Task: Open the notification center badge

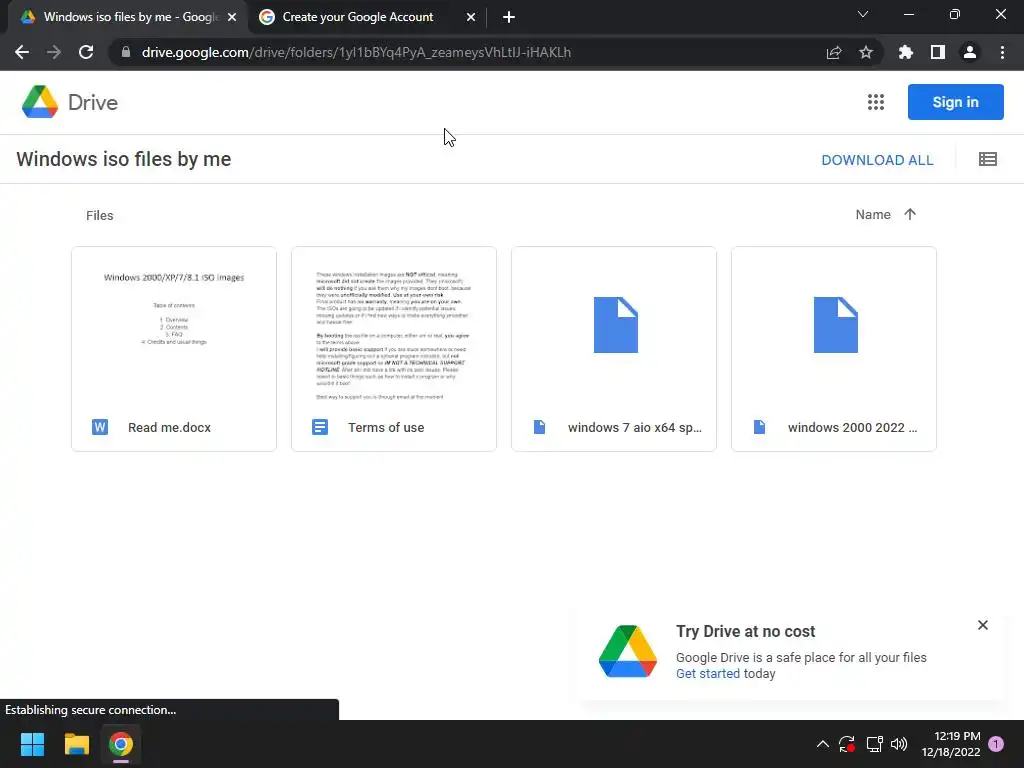Action: 996,744
